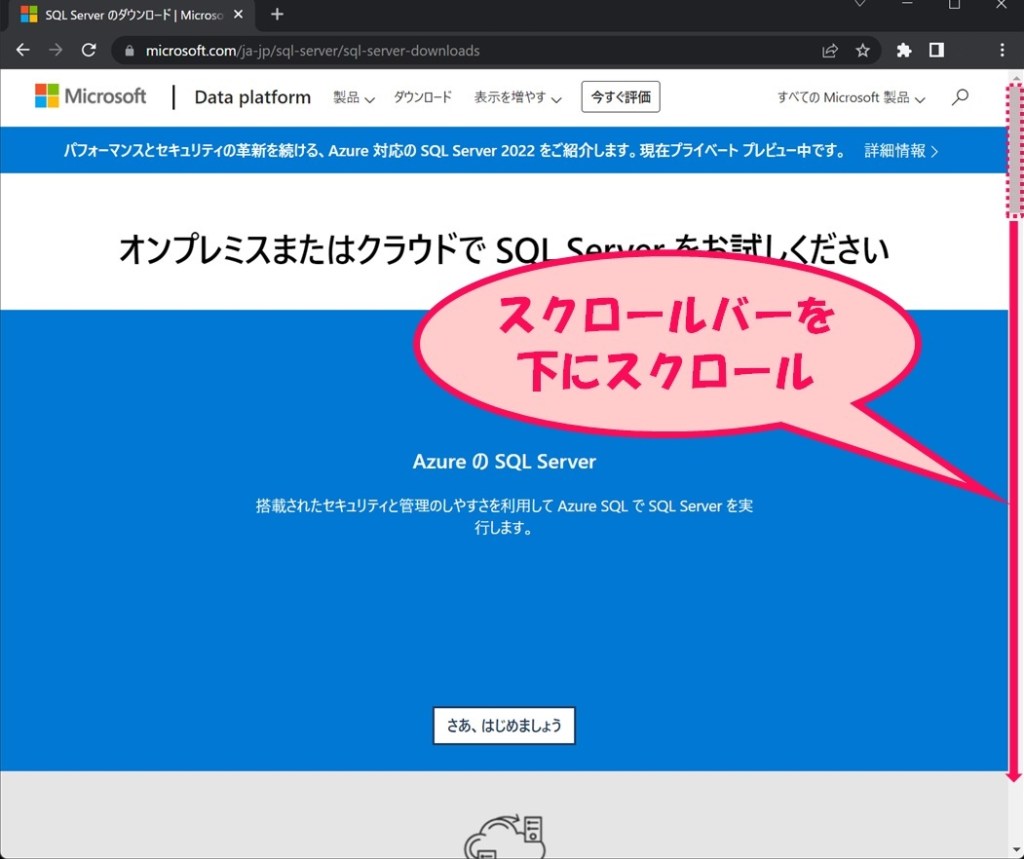The image size is (1024, 859).
Task: Click the 今すぐ評価 button
Action: click(x=620, y=97)
